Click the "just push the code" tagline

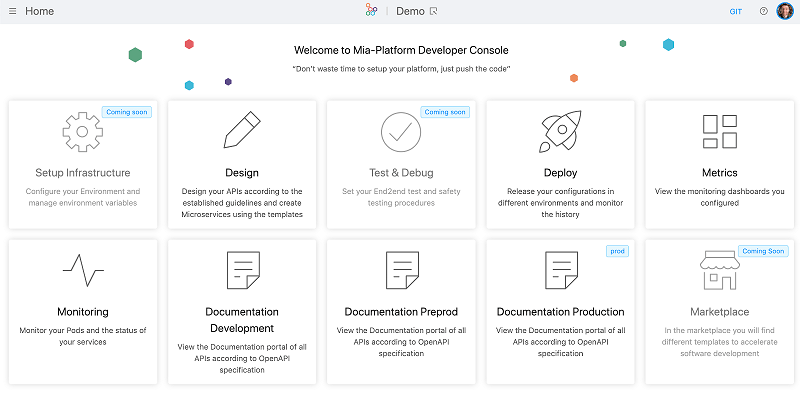coord(401,69)
